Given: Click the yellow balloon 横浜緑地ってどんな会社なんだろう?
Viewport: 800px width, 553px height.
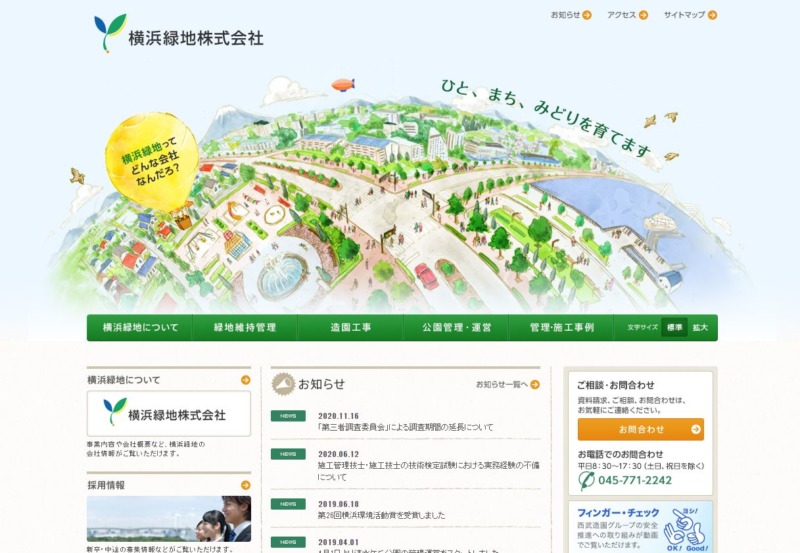Looking at the screenshot, I should (152, 162).
